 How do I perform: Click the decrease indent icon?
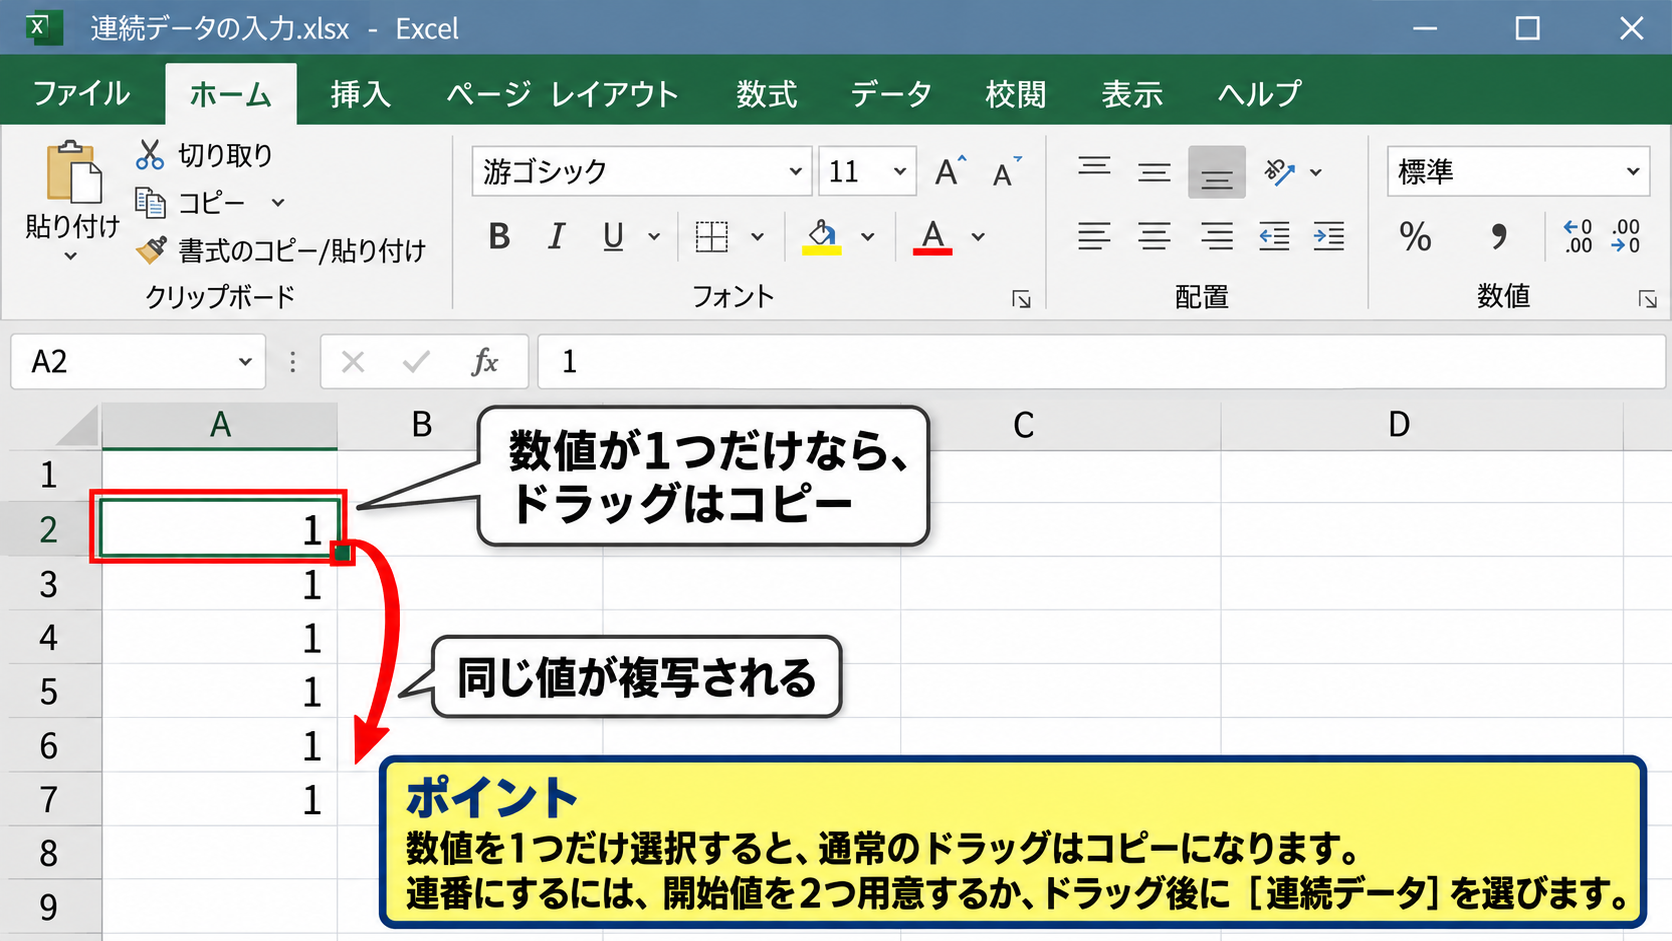(x=1274, y=237)
